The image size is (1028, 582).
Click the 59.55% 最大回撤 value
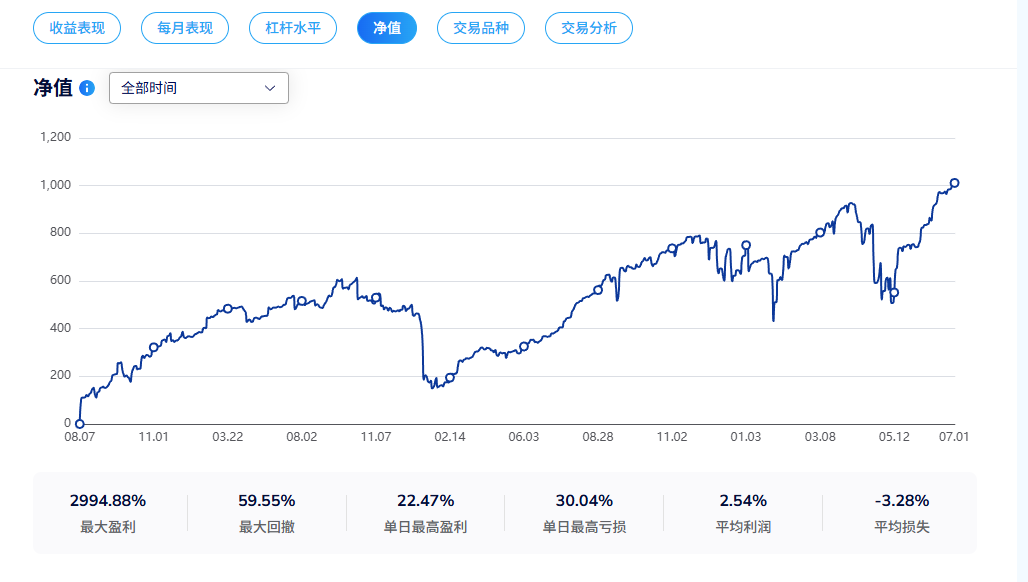pyautogui.click(x=267, y=501)
